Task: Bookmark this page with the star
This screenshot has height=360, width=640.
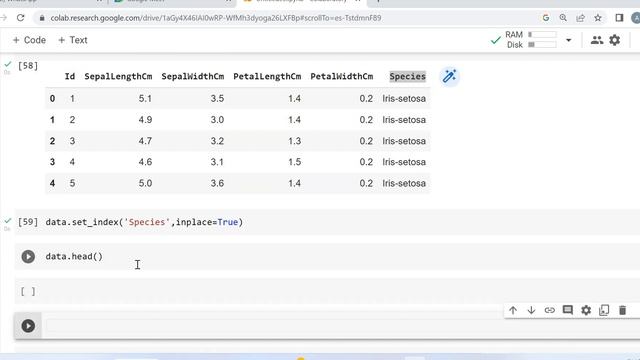Action: (x=598, y=18)
